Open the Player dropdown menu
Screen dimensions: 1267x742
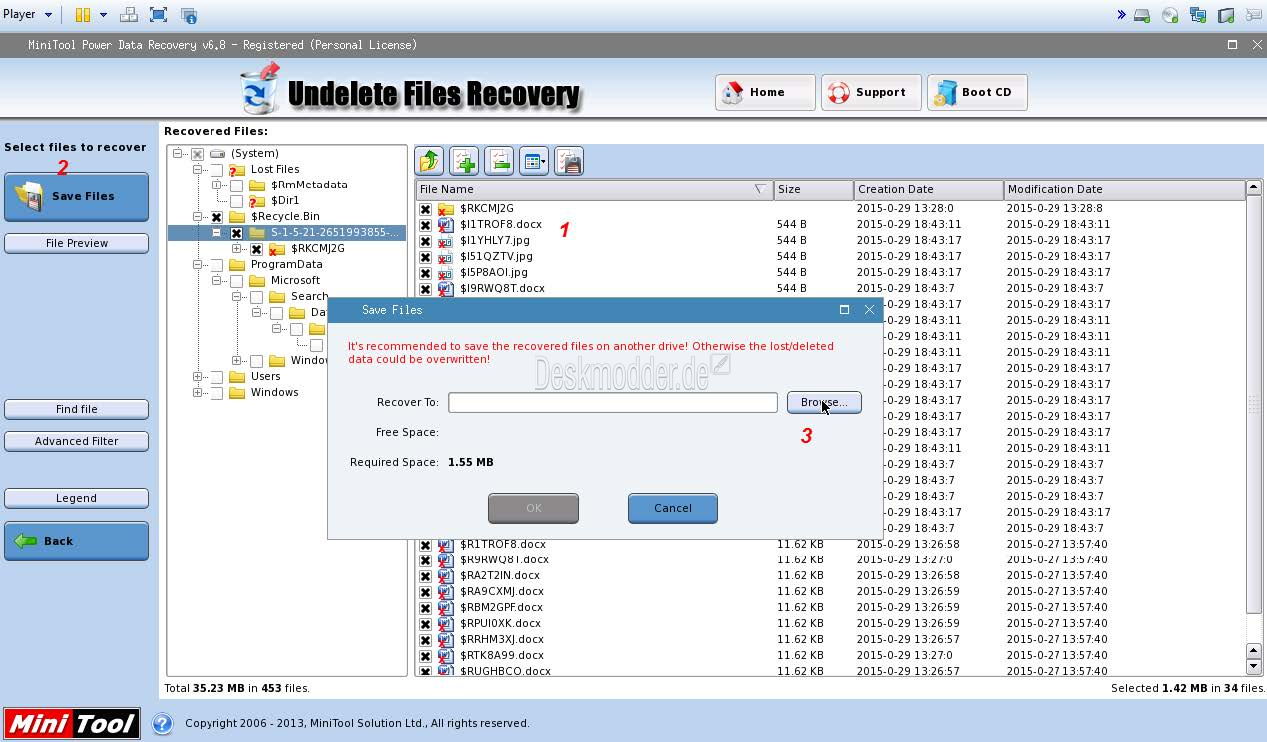pyautogui.click(x=28, y=15)
